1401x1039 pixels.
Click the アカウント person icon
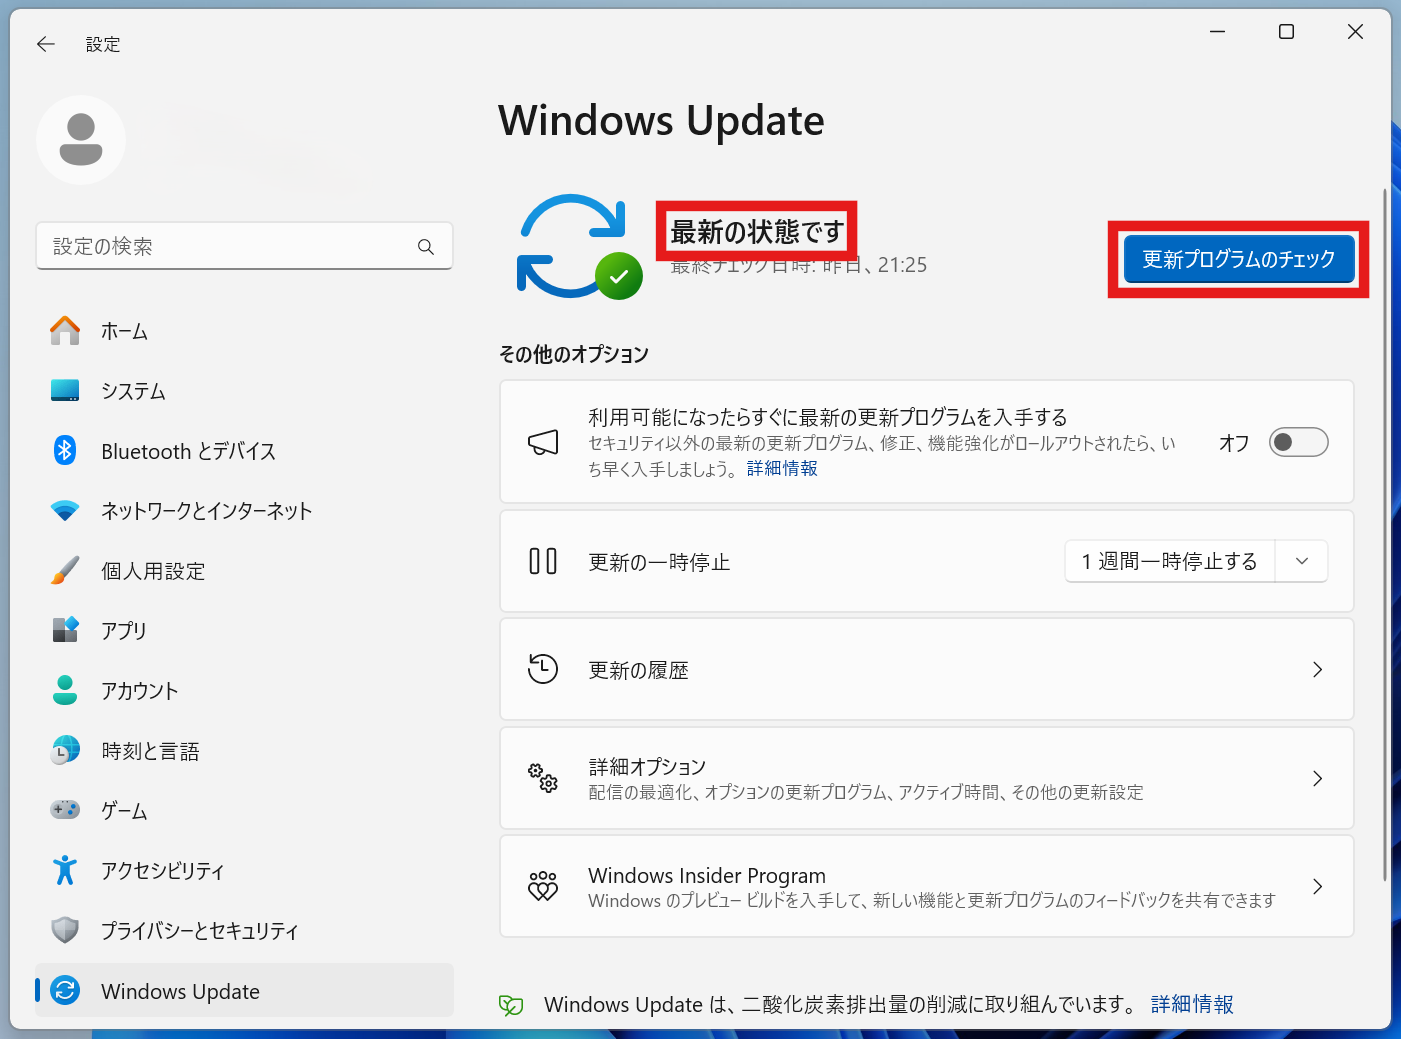[65, 690]
